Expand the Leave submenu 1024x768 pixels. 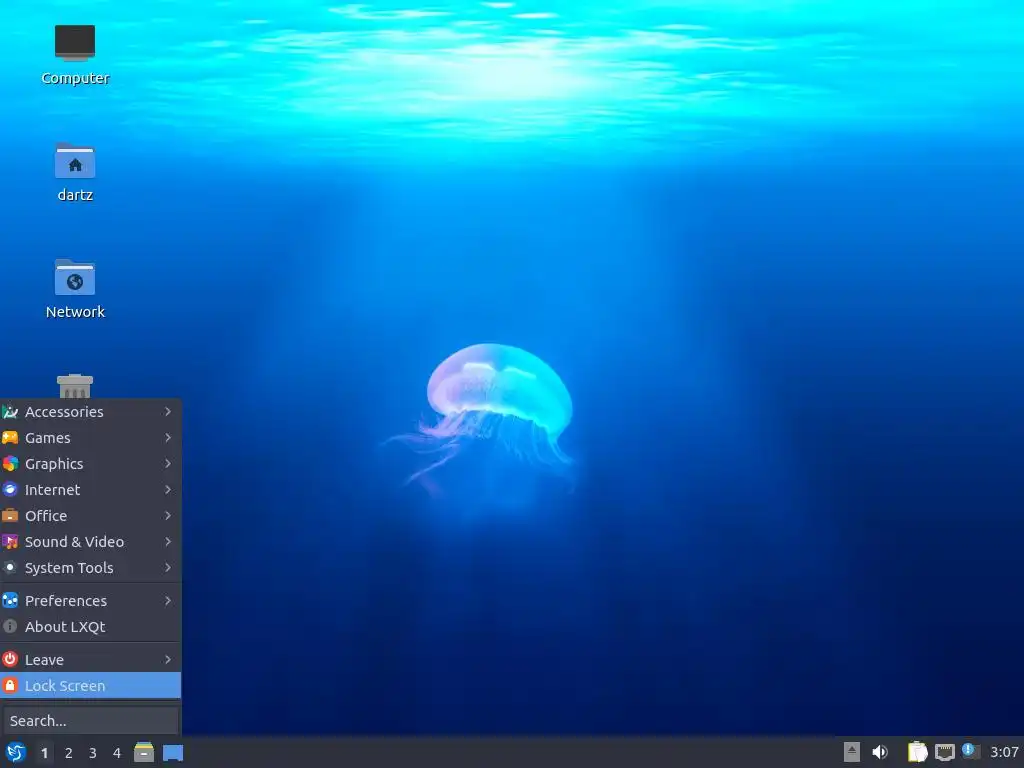click(x=91, y=660)
